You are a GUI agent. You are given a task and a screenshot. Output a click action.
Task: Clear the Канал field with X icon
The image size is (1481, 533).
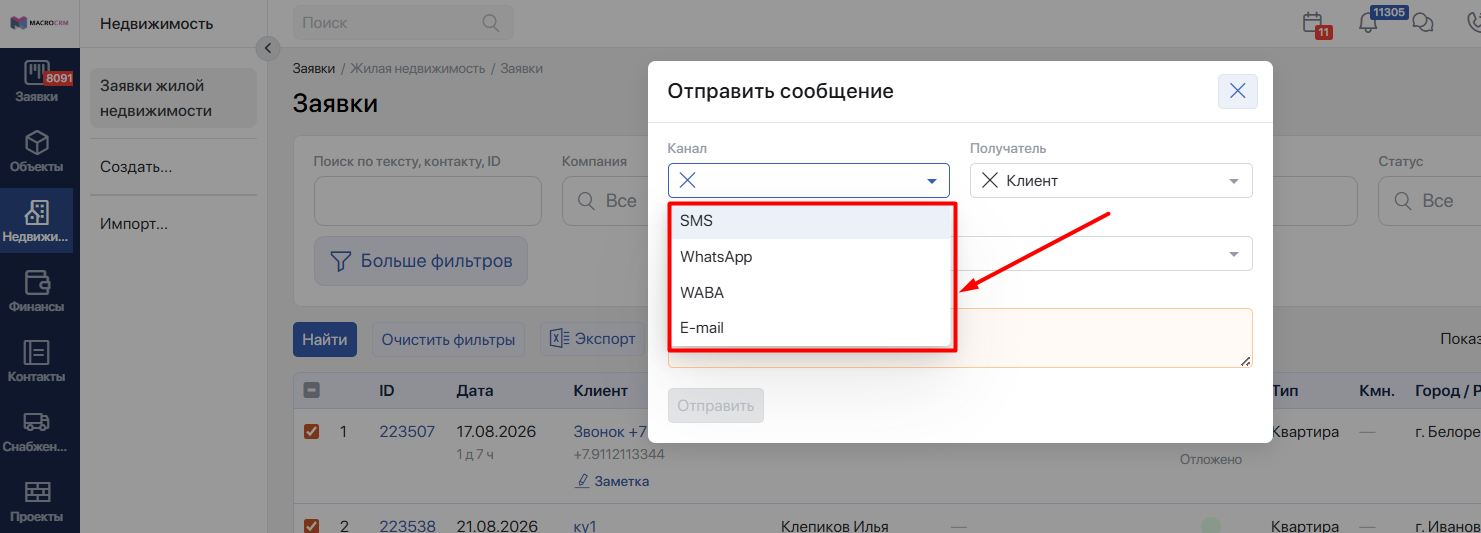(687, 181)
